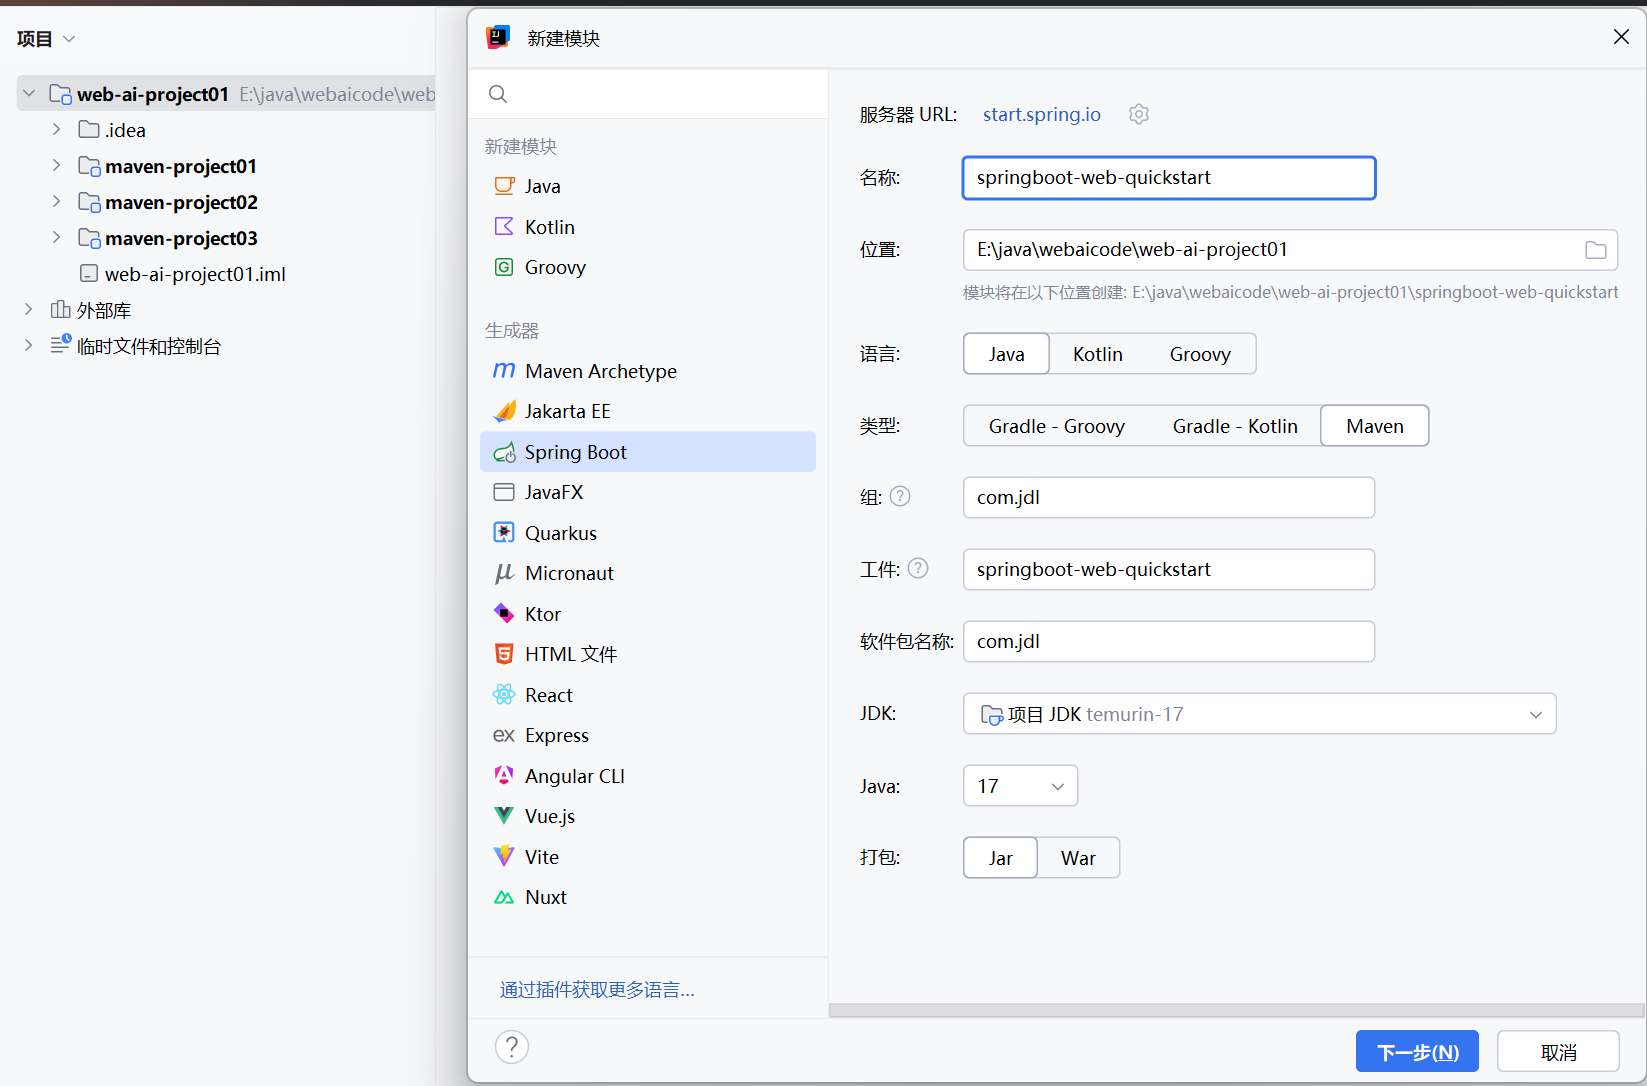Click the React atom icon
The image size is (1647, 1086).
click(x=504, y=694)
